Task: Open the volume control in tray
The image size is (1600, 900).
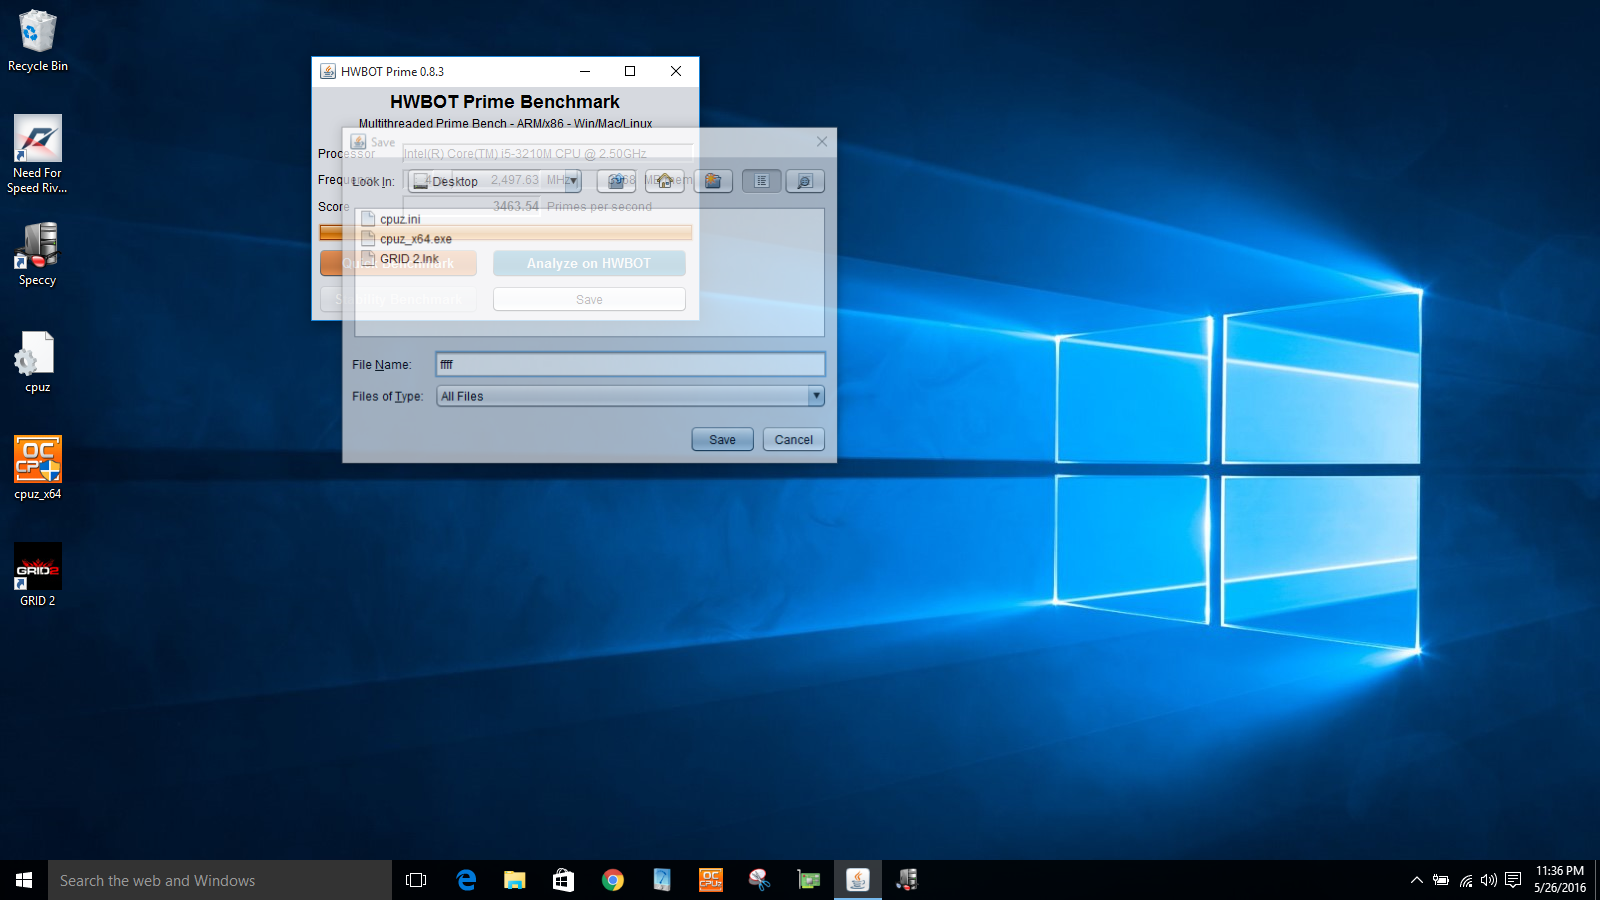Action: (1489, 880)
